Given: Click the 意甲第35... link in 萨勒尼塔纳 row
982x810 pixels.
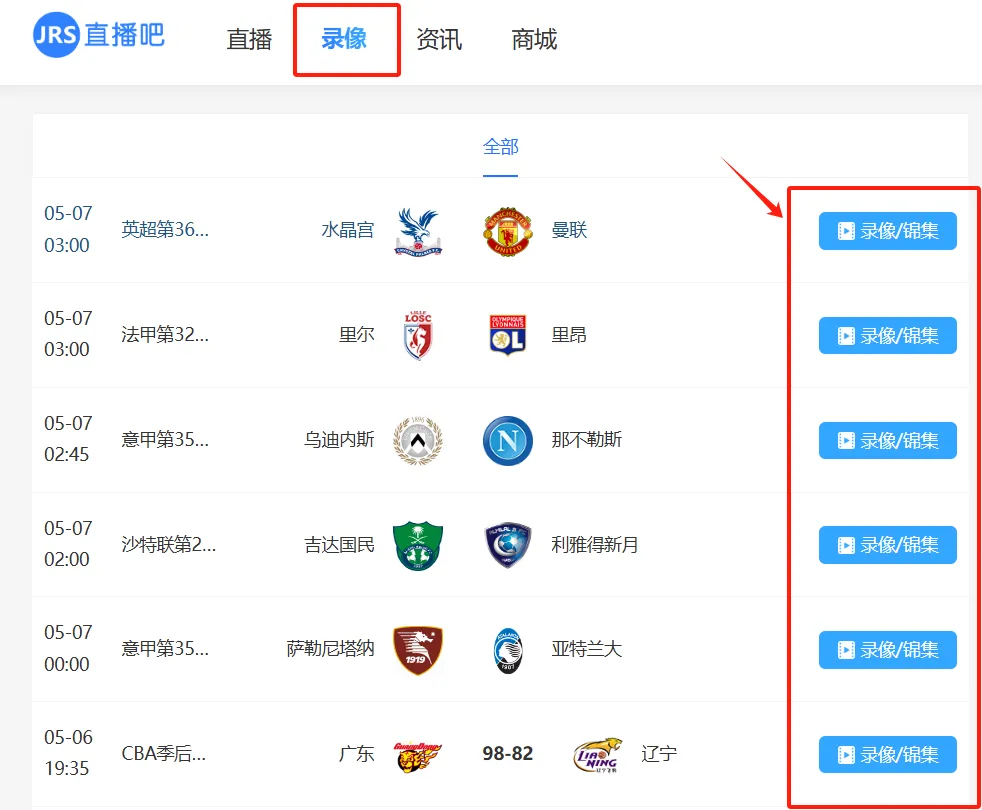Looking at the screenshot, I should (x=165, y=648).
